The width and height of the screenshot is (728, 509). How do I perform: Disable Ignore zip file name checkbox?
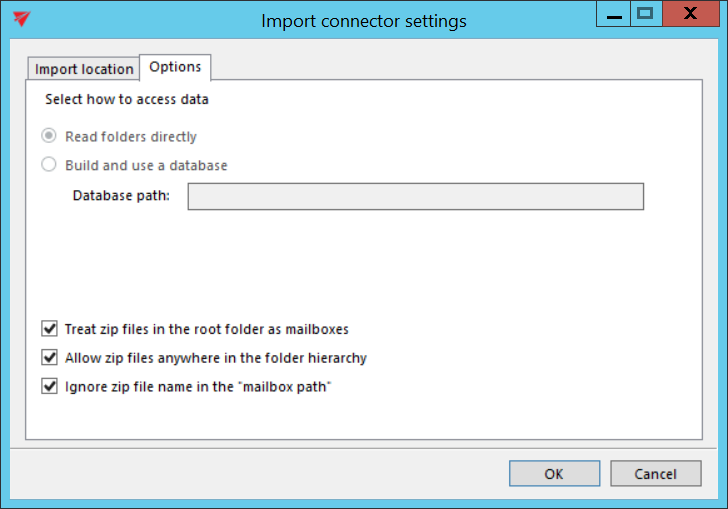(49, 386)
